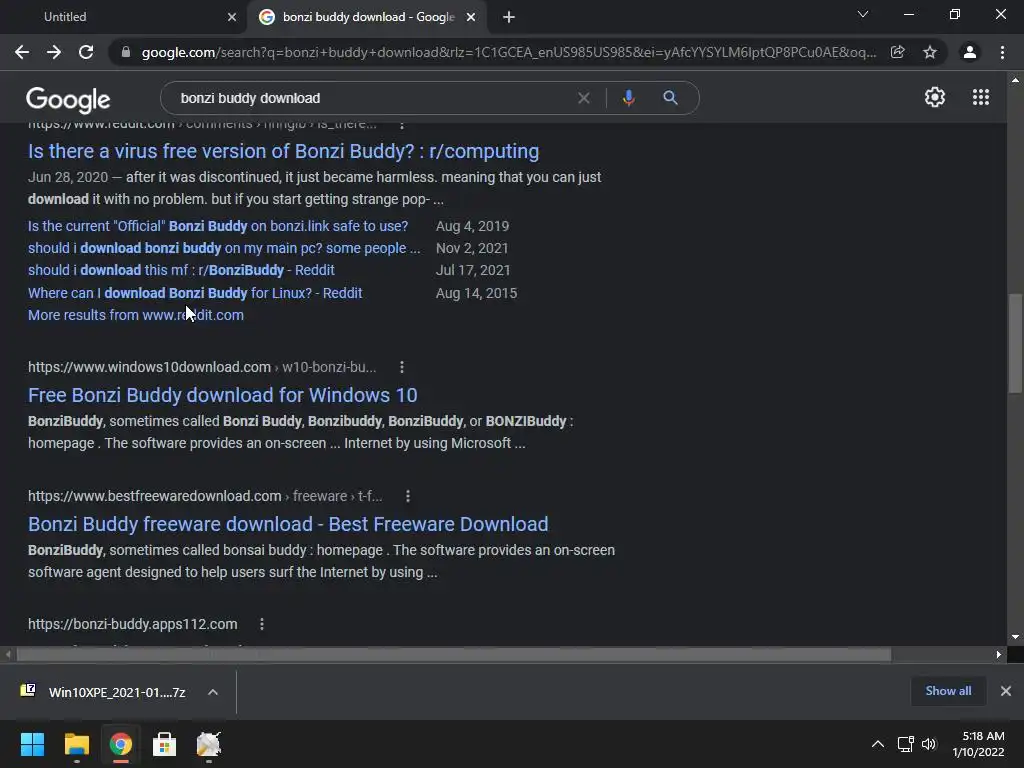Submit search with the magnifier icon
This screenshot has height=768, width=1024.
click(670, 98)
